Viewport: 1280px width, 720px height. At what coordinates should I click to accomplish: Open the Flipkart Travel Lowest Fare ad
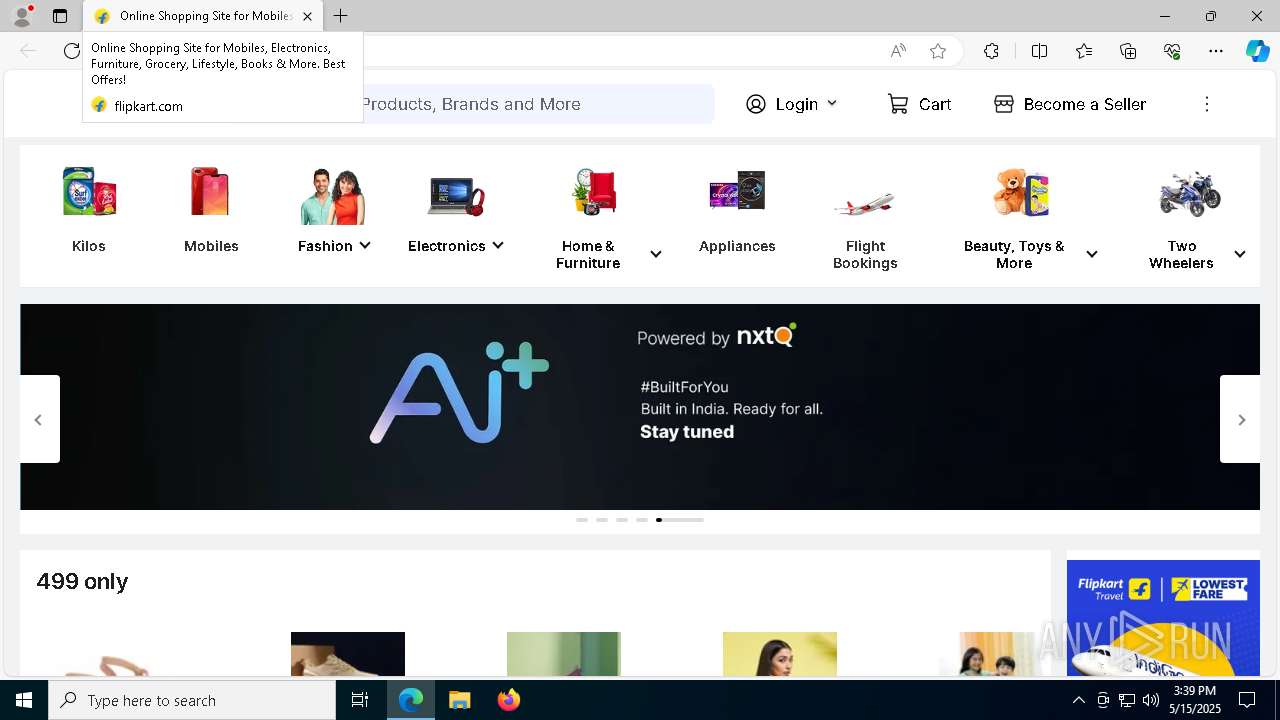tap(1163, 618)
